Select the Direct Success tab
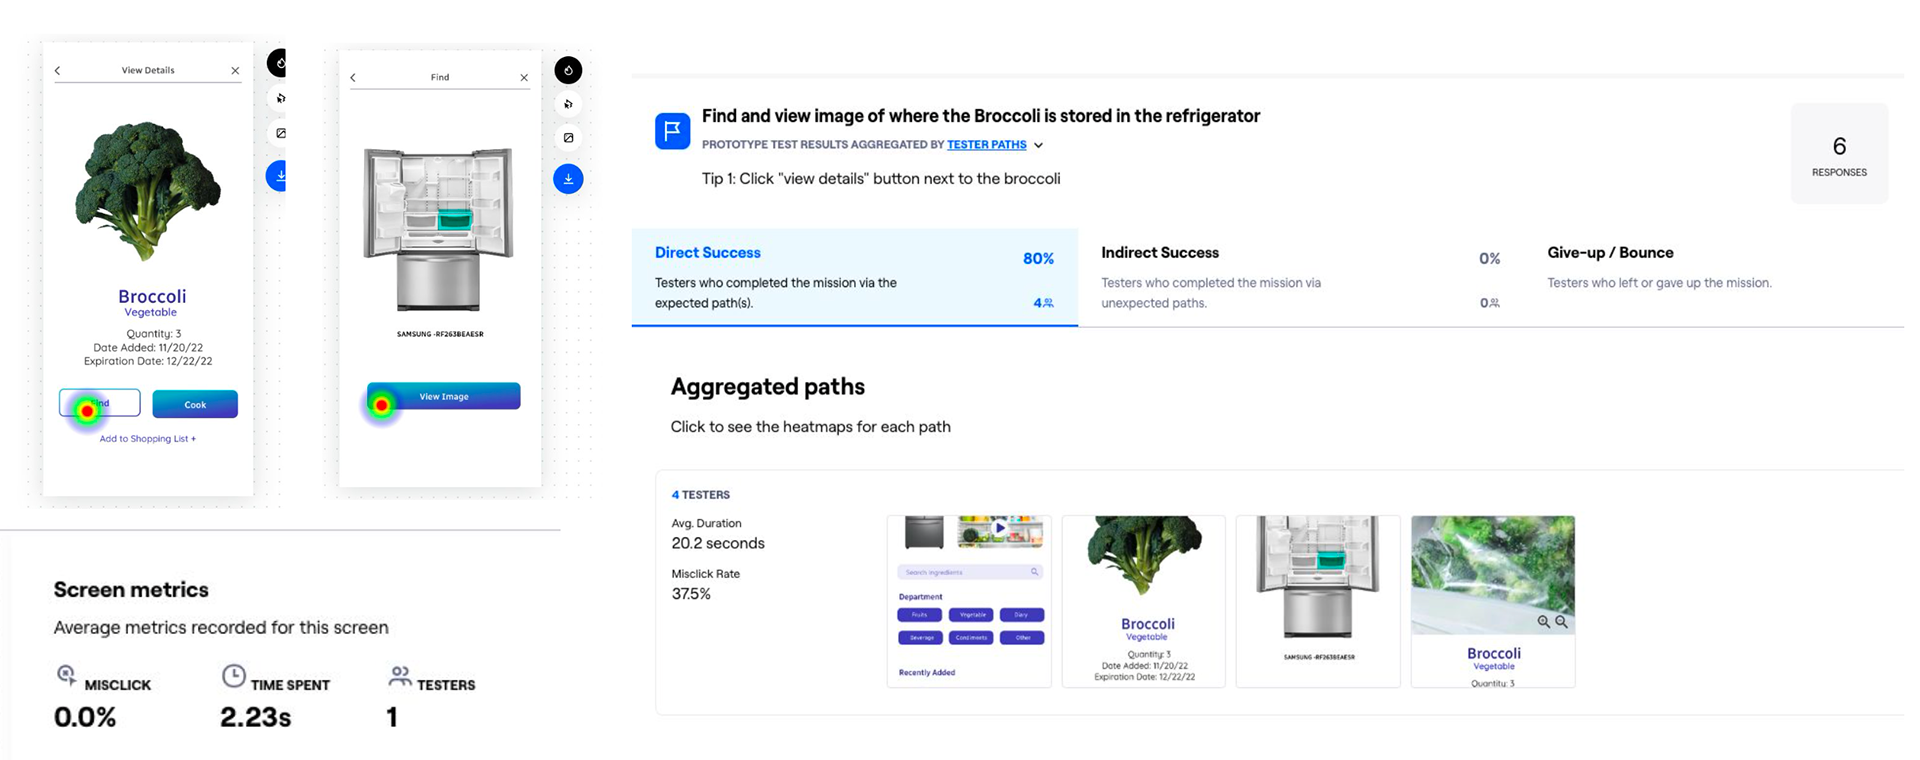Viewport: 1920px width, 760px height. 855,277
